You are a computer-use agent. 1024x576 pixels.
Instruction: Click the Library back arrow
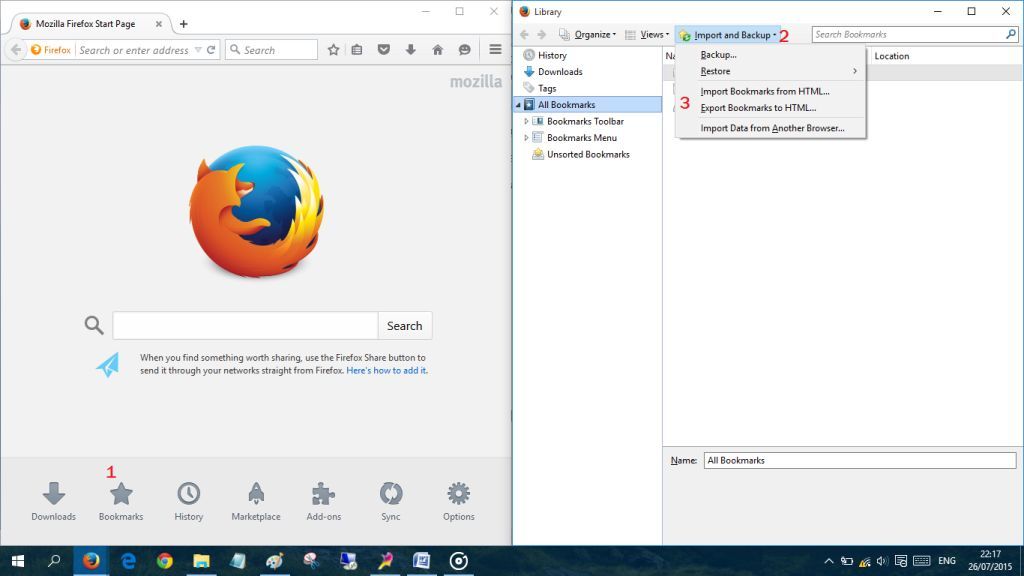(x=524, y=35)
